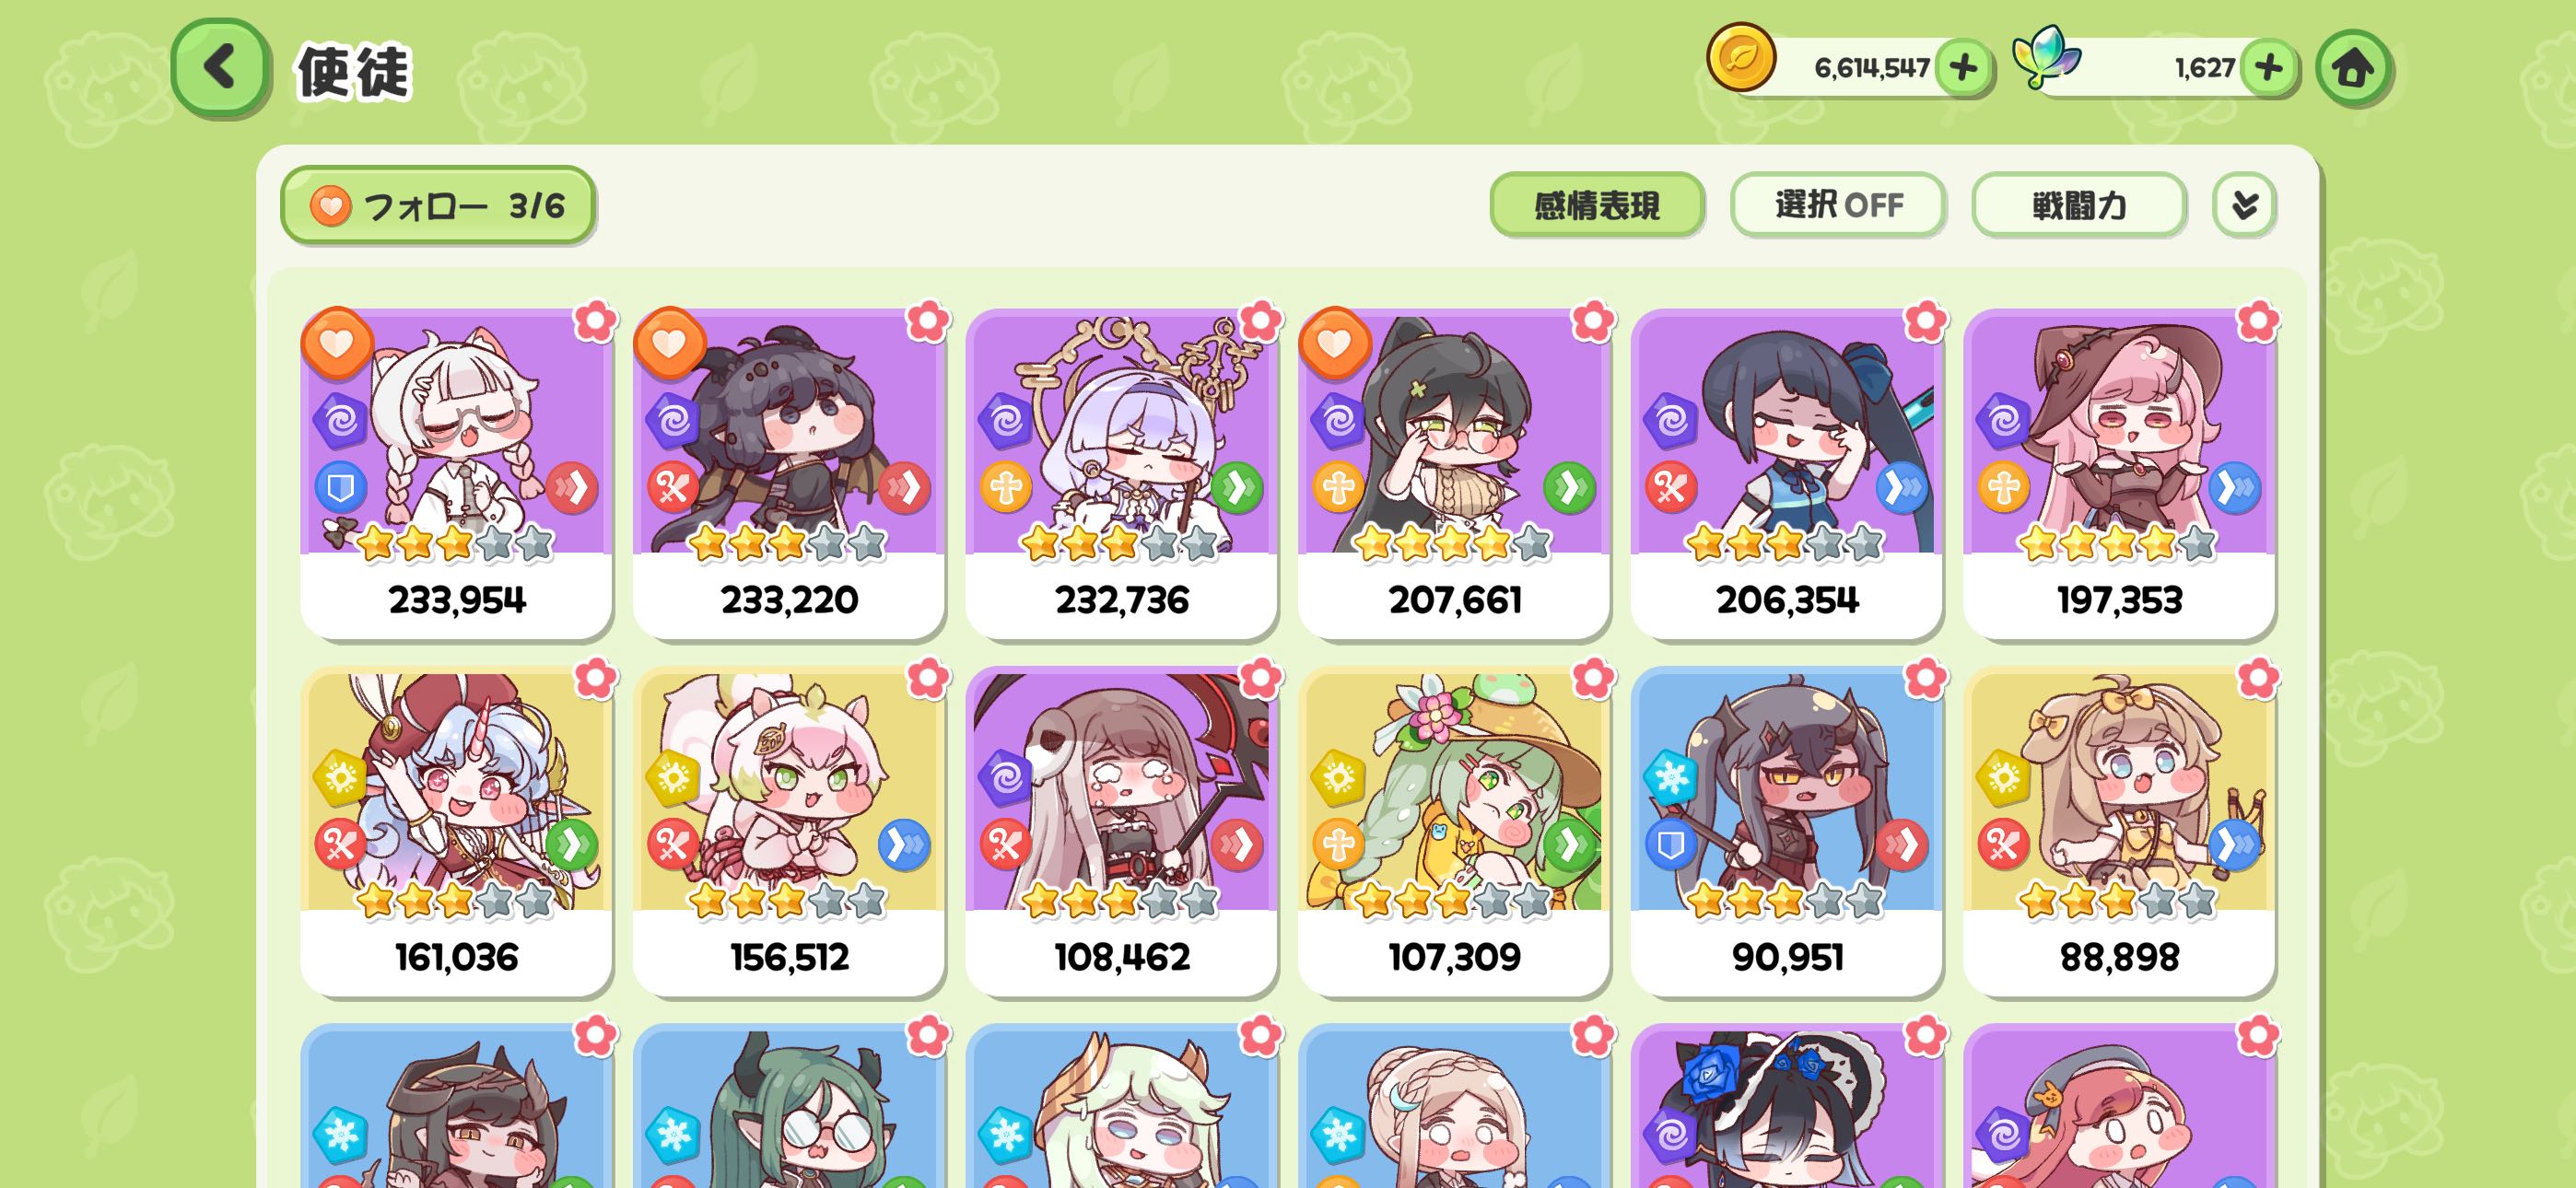Expand sort options with double-chevron button

coord(2244,205)
